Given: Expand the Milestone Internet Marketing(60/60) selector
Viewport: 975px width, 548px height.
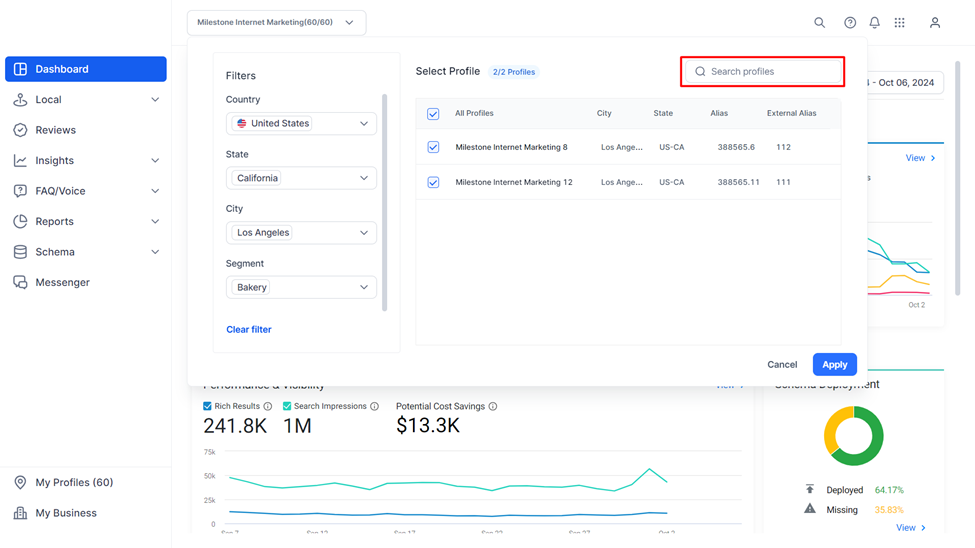Looking at the screenshot, I should click(276, 22).
